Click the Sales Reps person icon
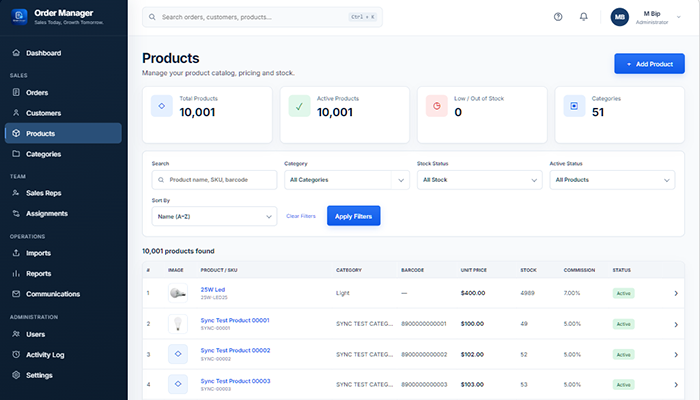Viewport: 700px width, 400px height. coord(16,193)
